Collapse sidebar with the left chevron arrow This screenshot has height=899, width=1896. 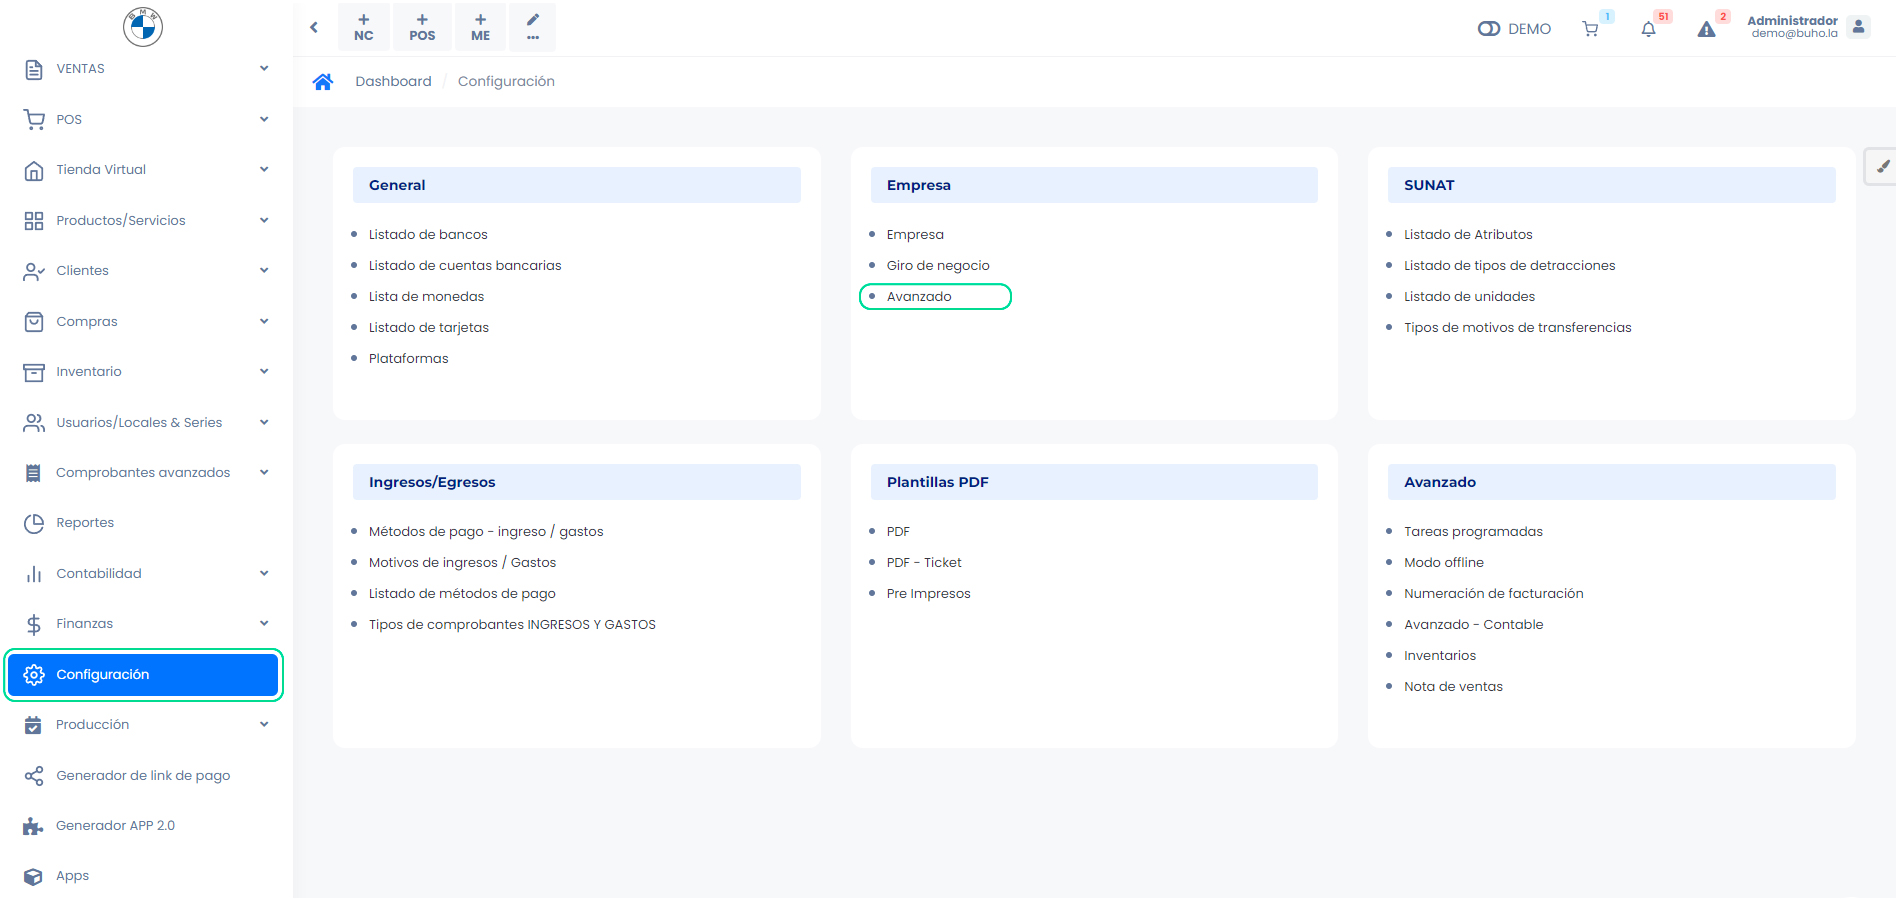[314, 28]
